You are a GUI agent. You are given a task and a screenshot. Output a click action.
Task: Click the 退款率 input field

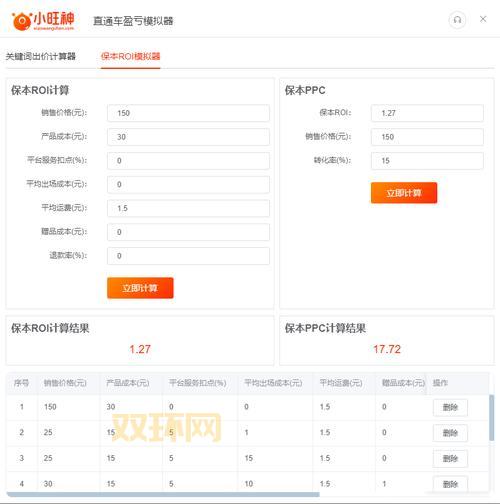pyautogui.click(x=188, y=256)
